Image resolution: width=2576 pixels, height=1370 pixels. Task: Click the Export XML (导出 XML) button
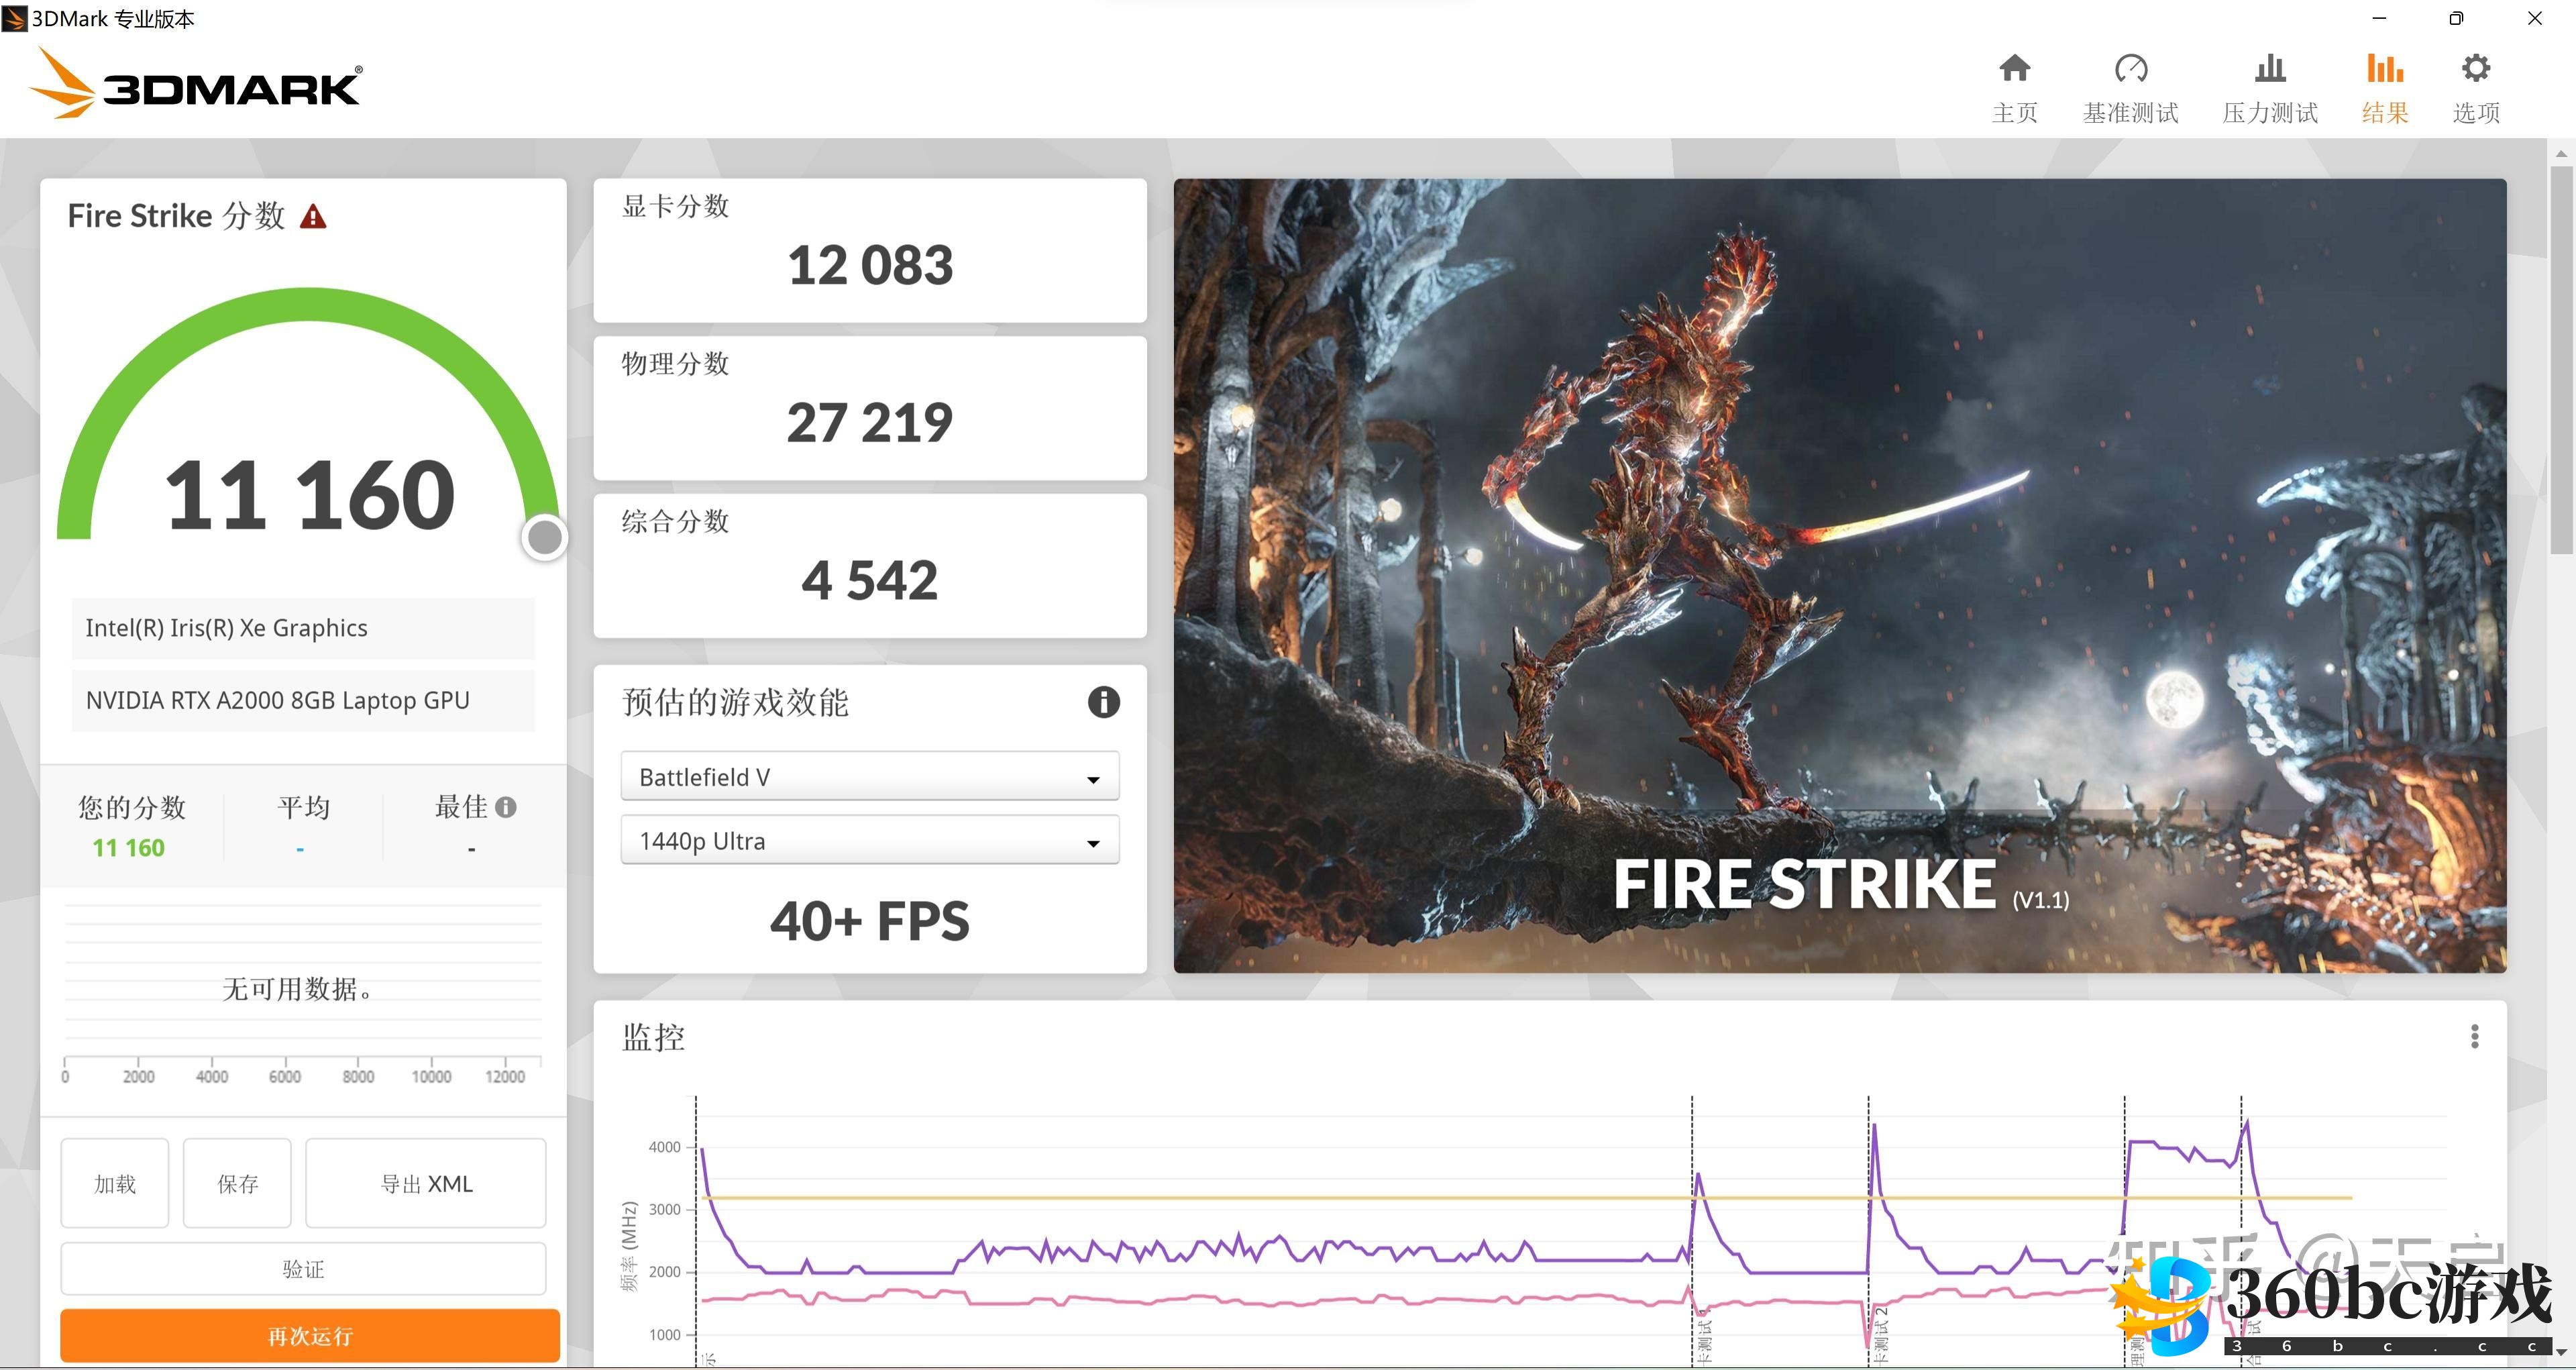(425, 1183)
